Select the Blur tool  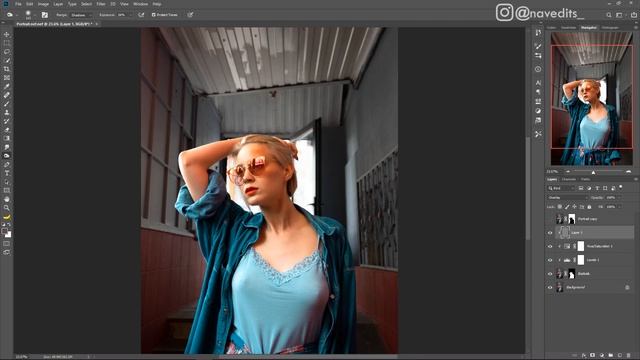pyautogui.click(x=7, y=147)
